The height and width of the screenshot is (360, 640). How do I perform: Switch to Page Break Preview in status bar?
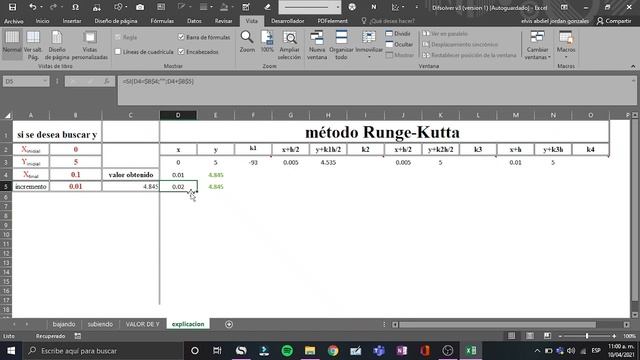(547, 336)
